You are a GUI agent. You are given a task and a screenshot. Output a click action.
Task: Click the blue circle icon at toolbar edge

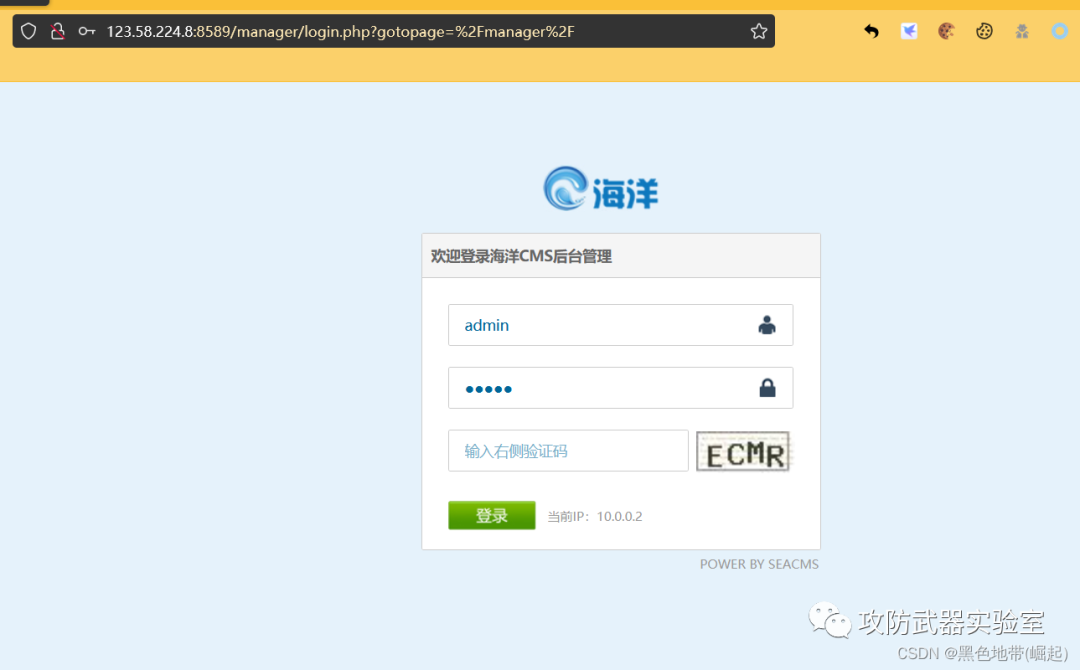tap(1059, 31)
